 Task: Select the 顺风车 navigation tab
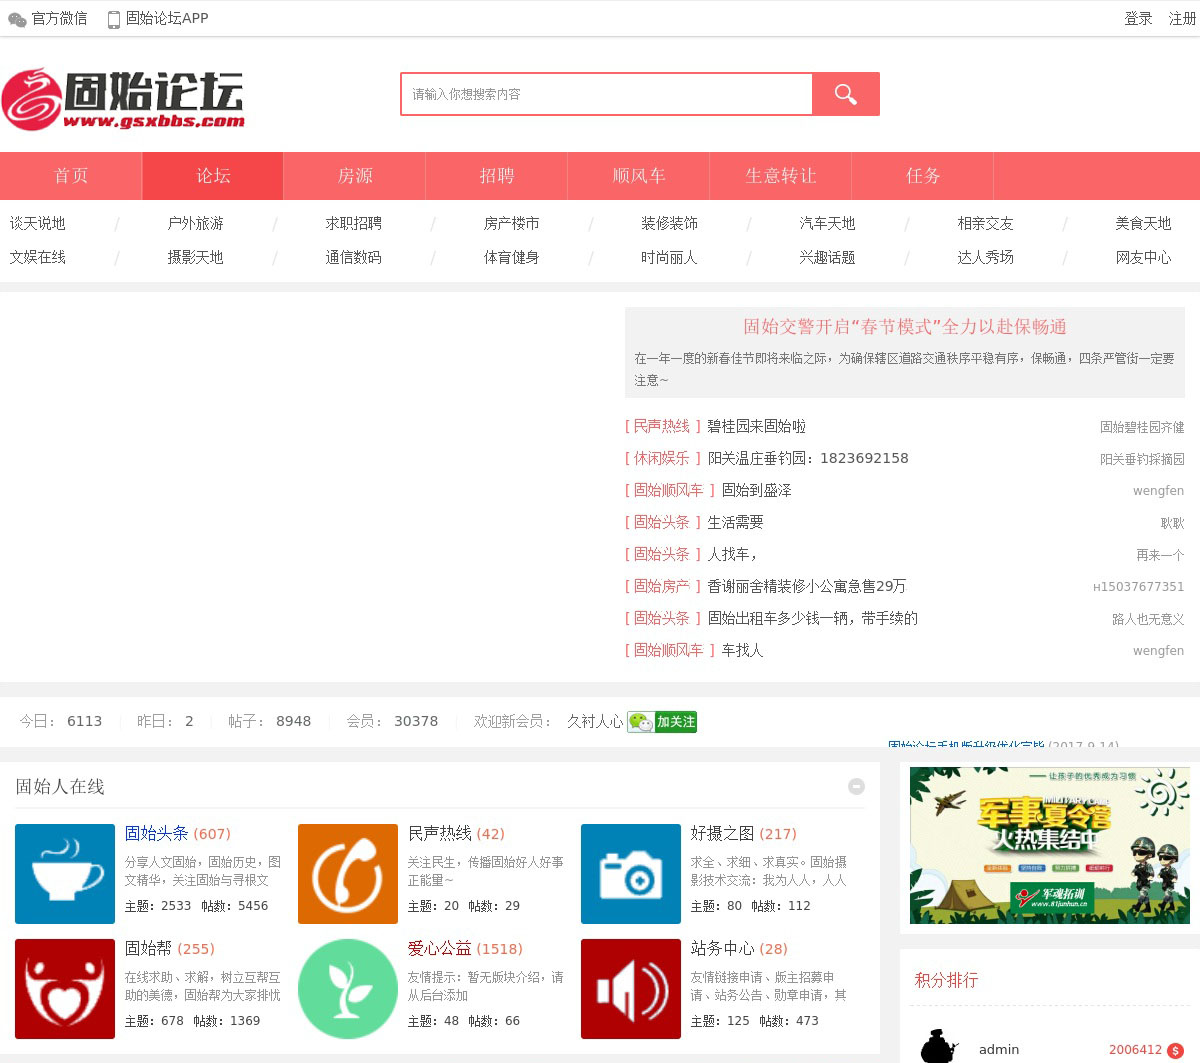(638, 176)
